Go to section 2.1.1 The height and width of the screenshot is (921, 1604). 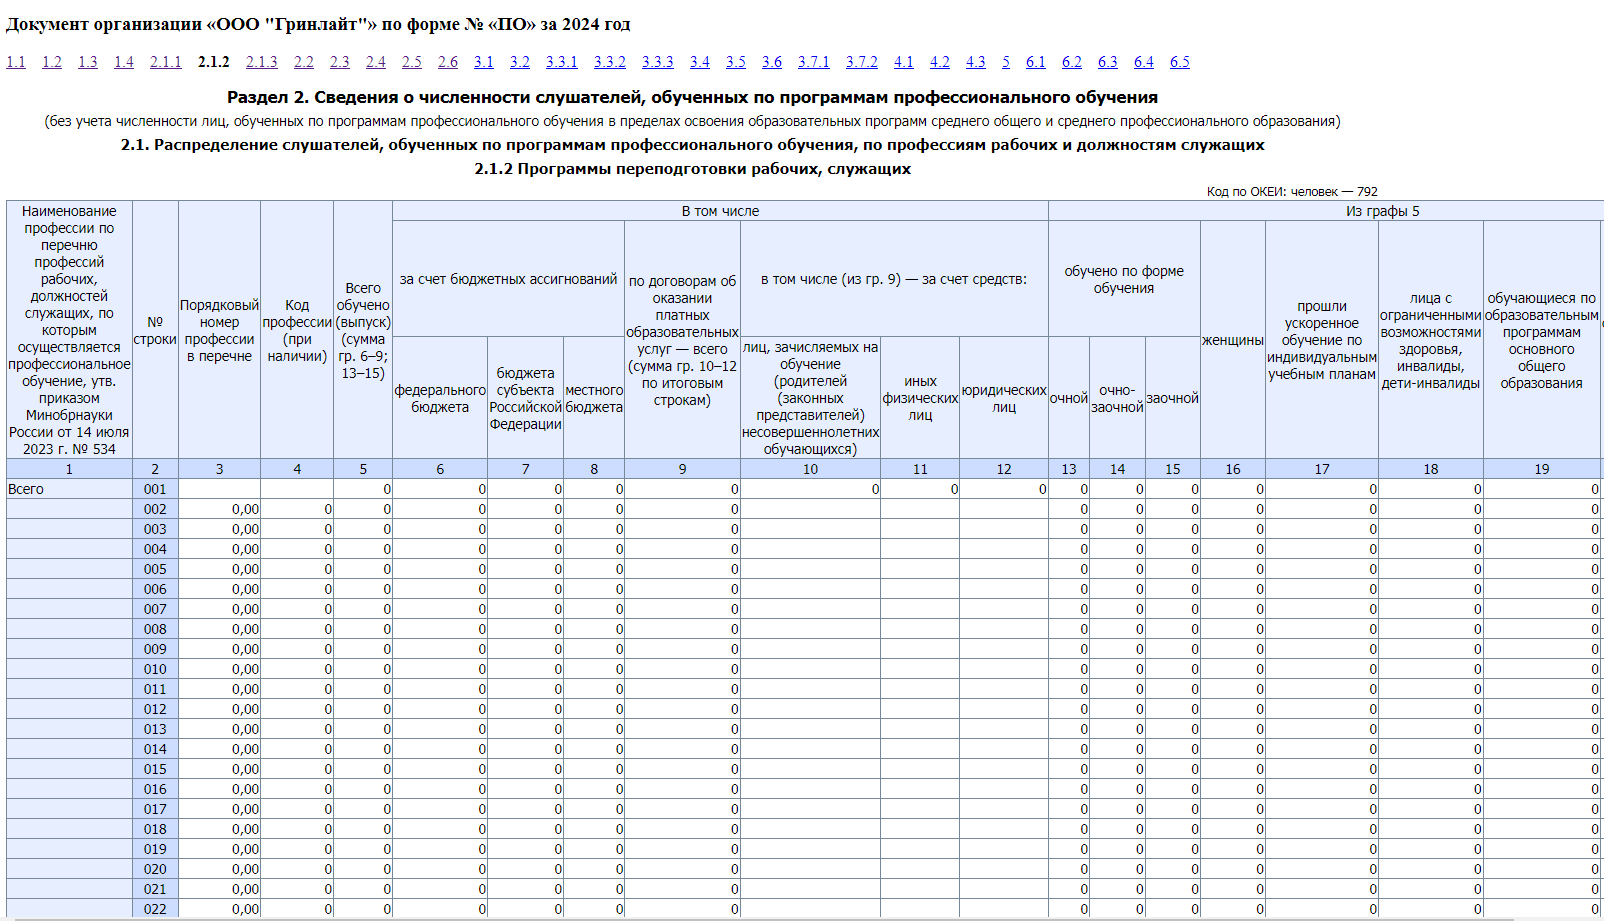tap(166, 62)
